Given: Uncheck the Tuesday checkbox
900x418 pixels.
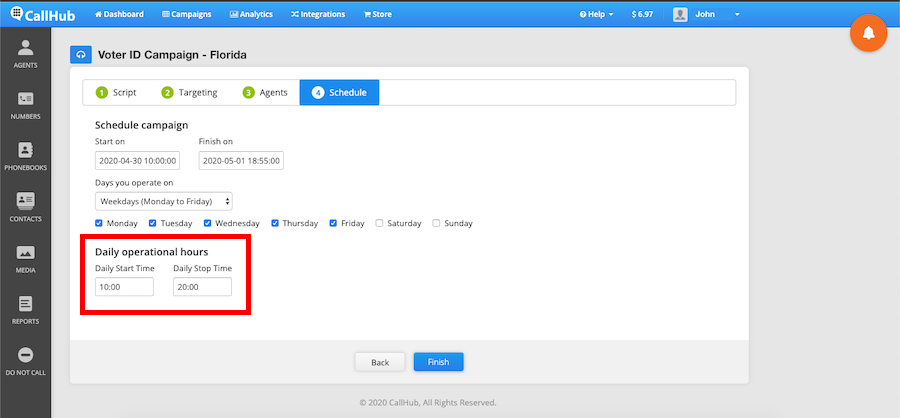Looking at the screenshot, I should click(x=153, y=223).
